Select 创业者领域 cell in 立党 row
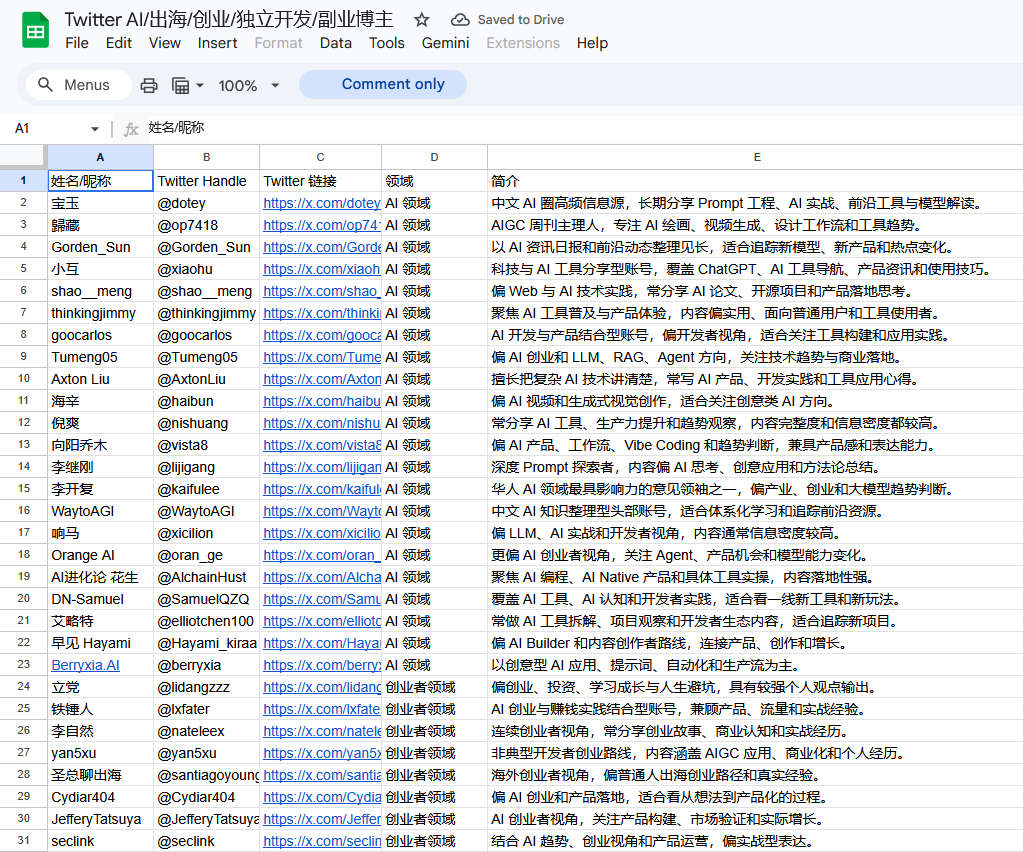Viewport: 1023px width, 852px height. [x=435, y=687]
